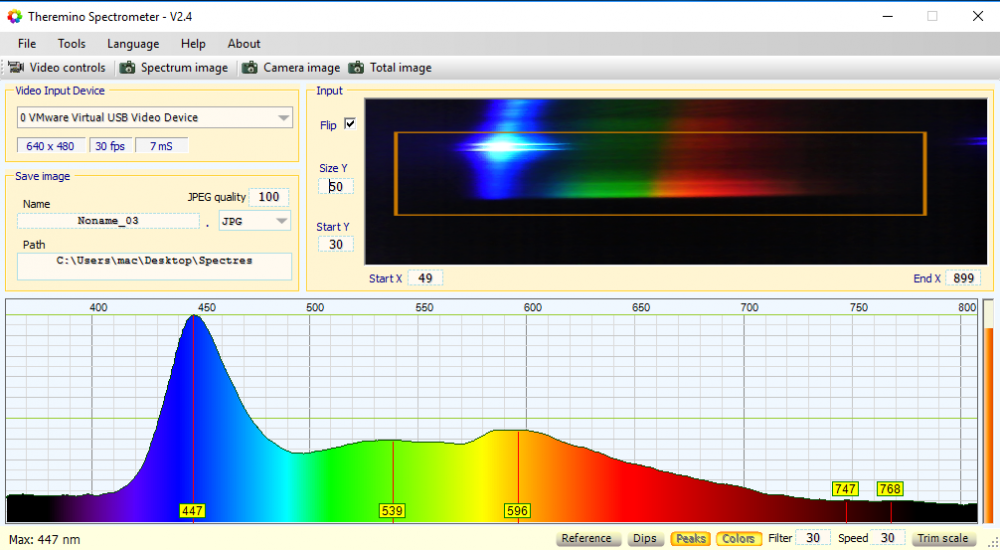
Task: Click the 30 fps value
Action: click(x=110, y=146)
